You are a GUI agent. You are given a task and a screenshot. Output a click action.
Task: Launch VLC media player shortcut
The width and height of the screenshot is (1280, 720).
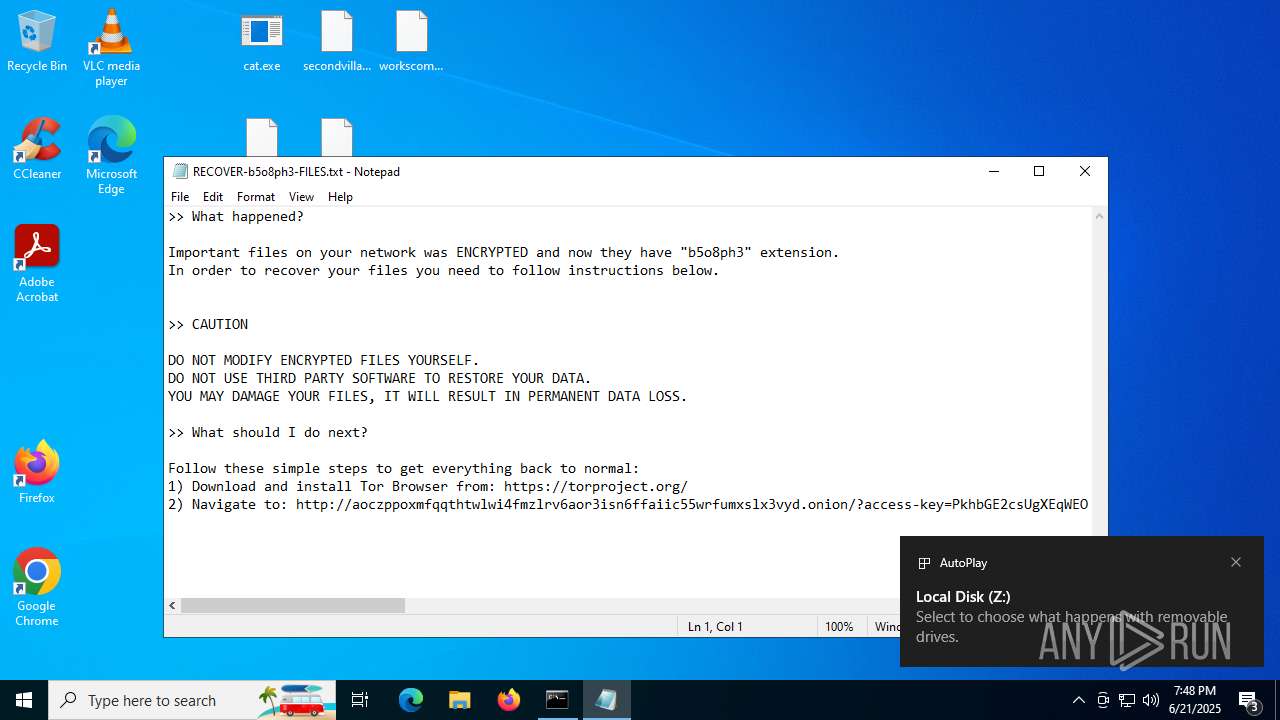pos(111,47)
